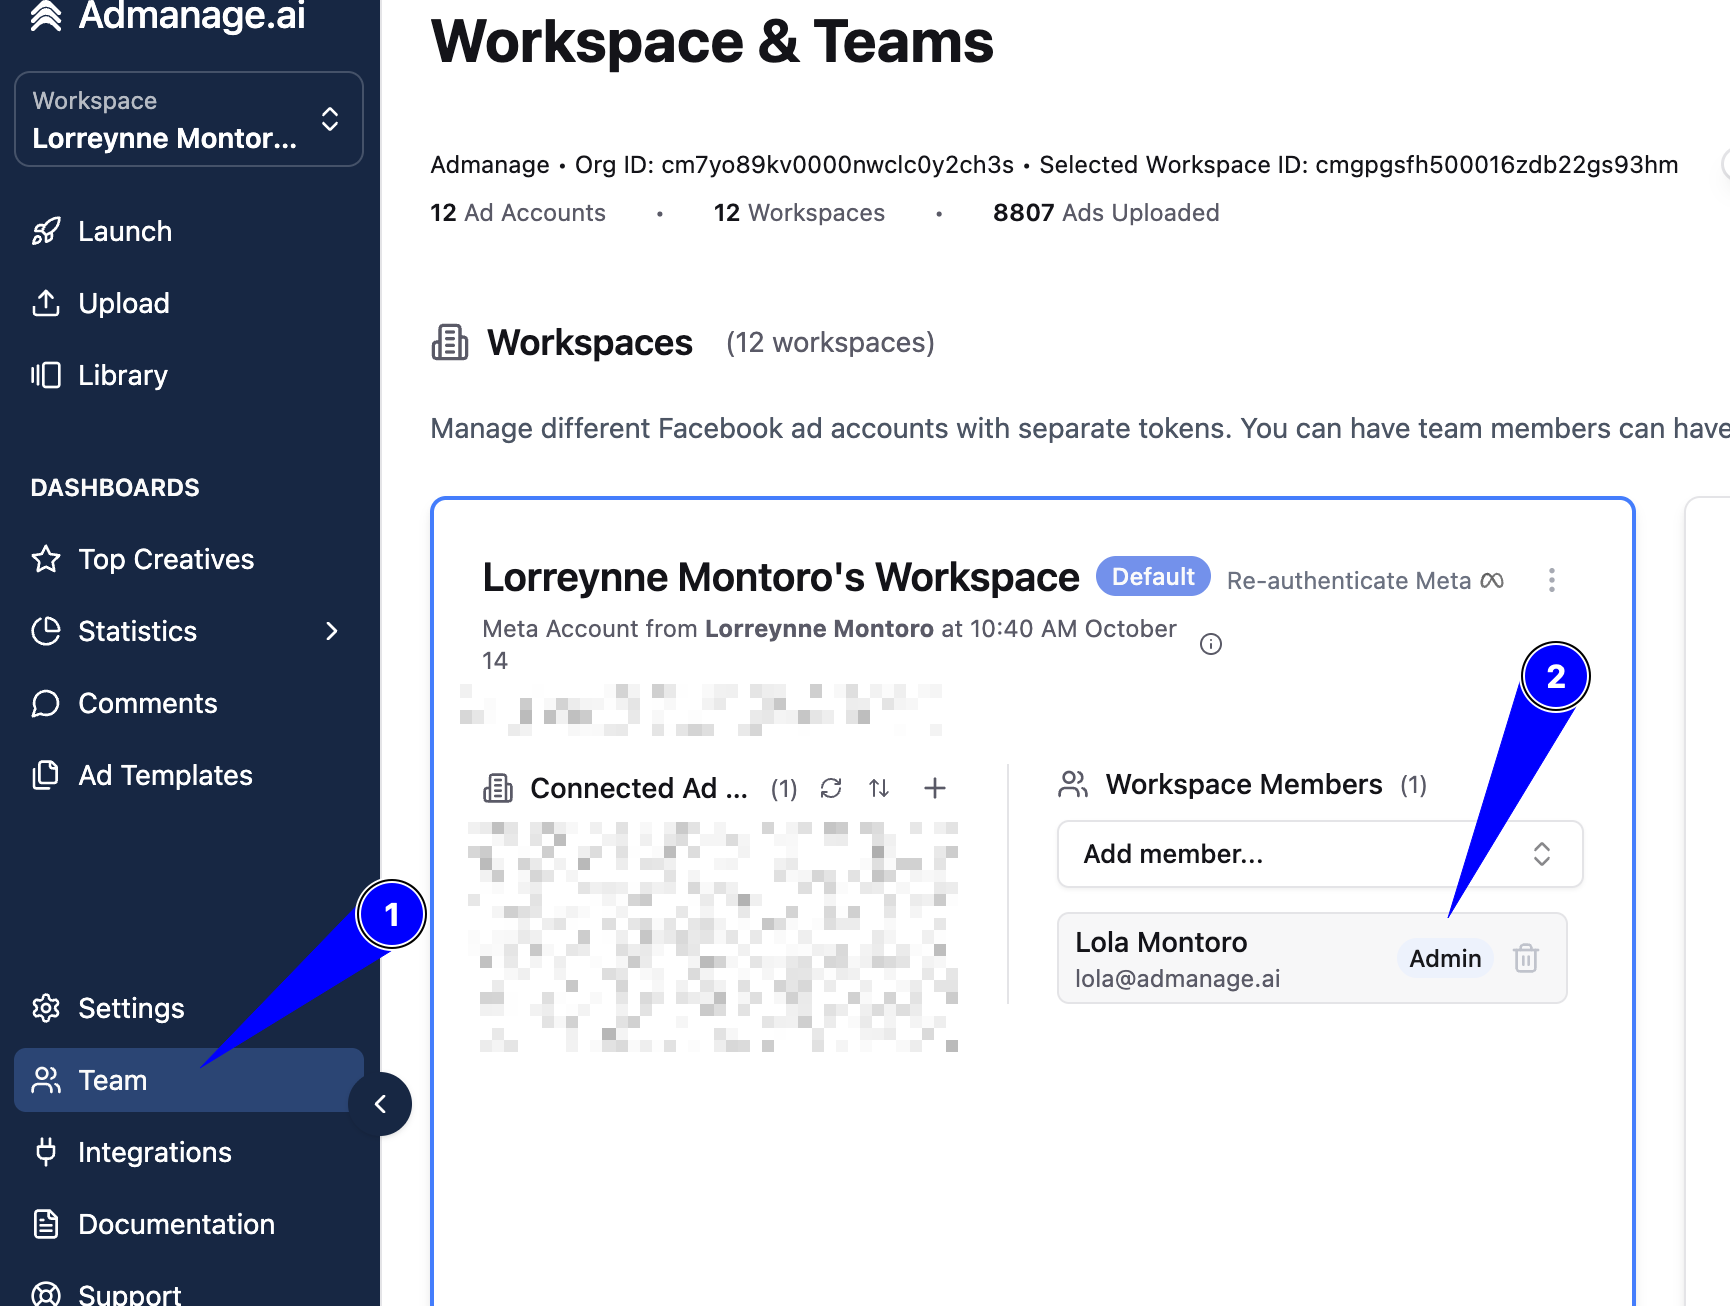This screenshot has width=1730, height=1306.
Task: Delete member Lola Montoro with trash icon
Action: click(x=1526, y=958)
